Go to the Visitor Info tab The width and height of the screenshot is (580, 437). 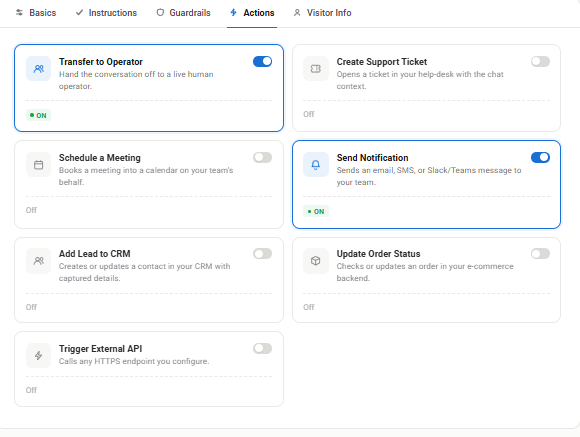323,13
